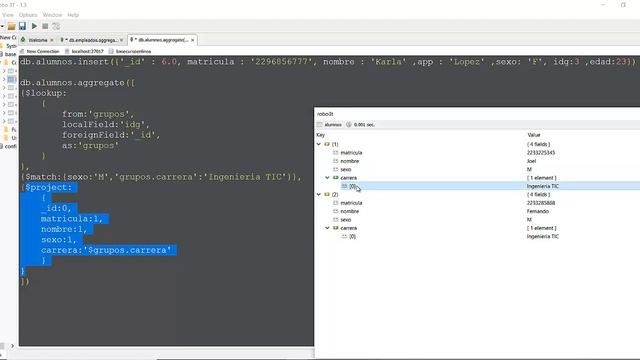
Task: Run the query with the green play icon
Action: coord(34,26)
